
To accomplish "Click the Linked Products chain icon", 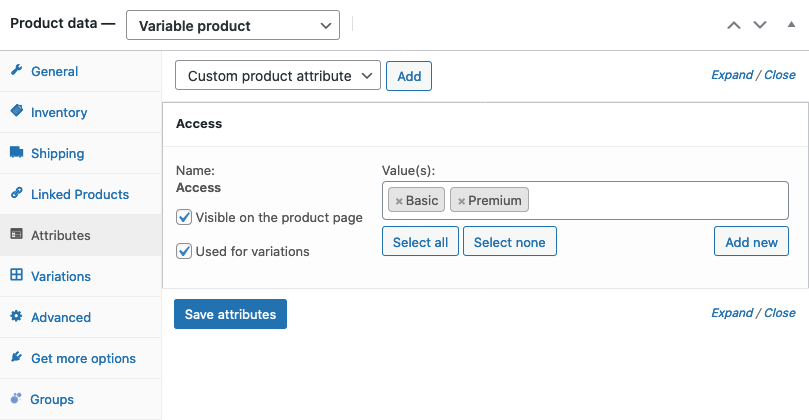I will pyautogui.click(x=16, y=194).
